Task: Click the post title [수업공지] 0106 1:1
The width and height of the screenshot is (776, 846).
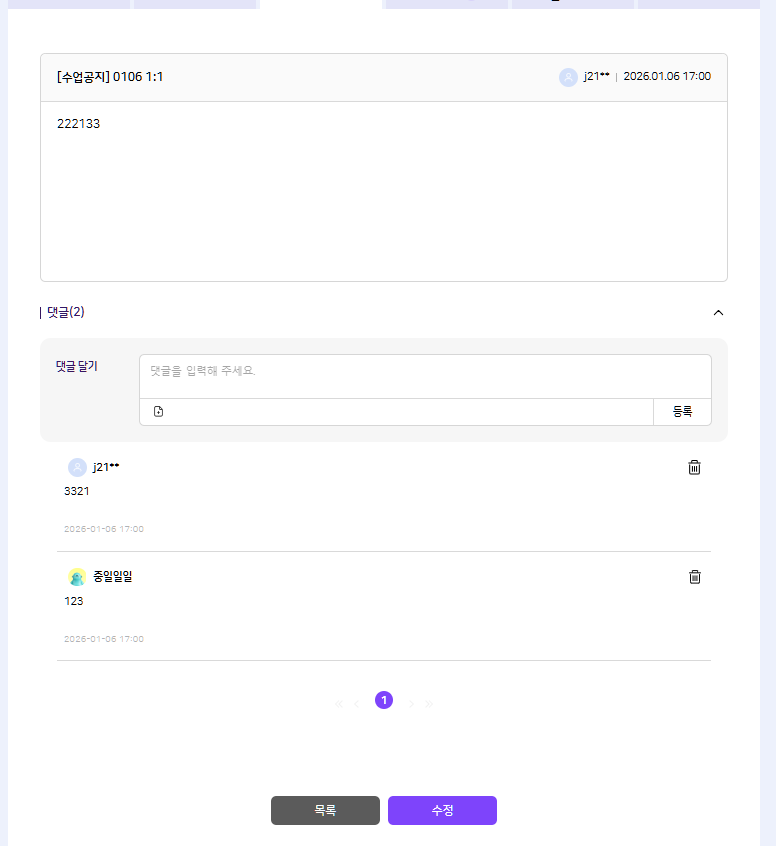Action: 110,77
